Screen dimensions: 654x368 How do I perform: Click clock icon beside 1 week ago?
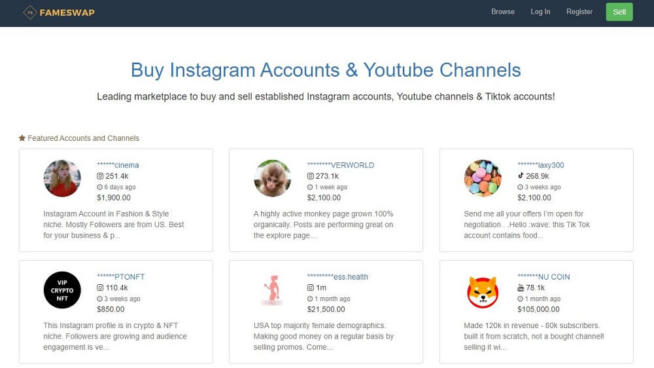(x=310, y=187)
